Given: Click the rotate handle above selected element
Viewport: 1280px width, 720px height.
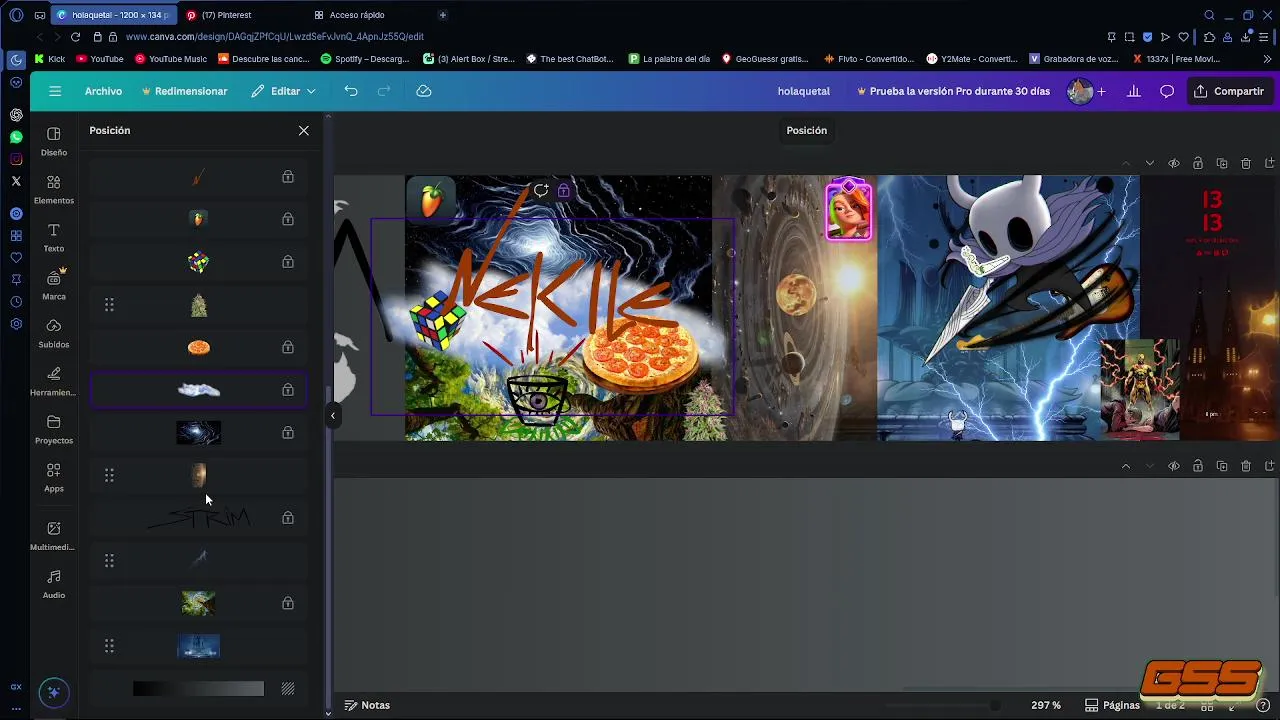Looking at the screenshot, I should click(541, 190).
